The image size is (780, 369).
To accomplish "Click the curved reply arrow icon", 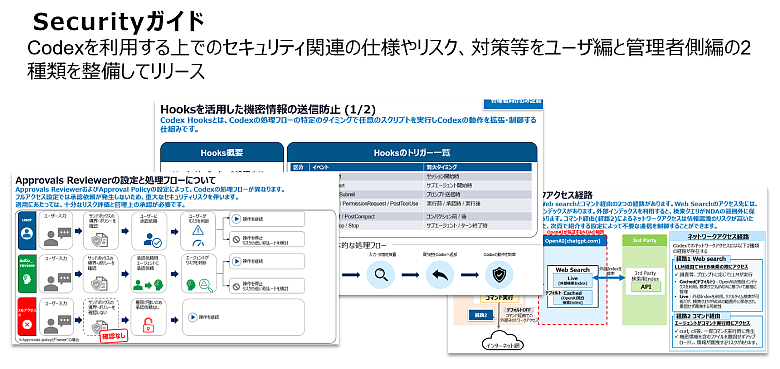I will (439, 275).
